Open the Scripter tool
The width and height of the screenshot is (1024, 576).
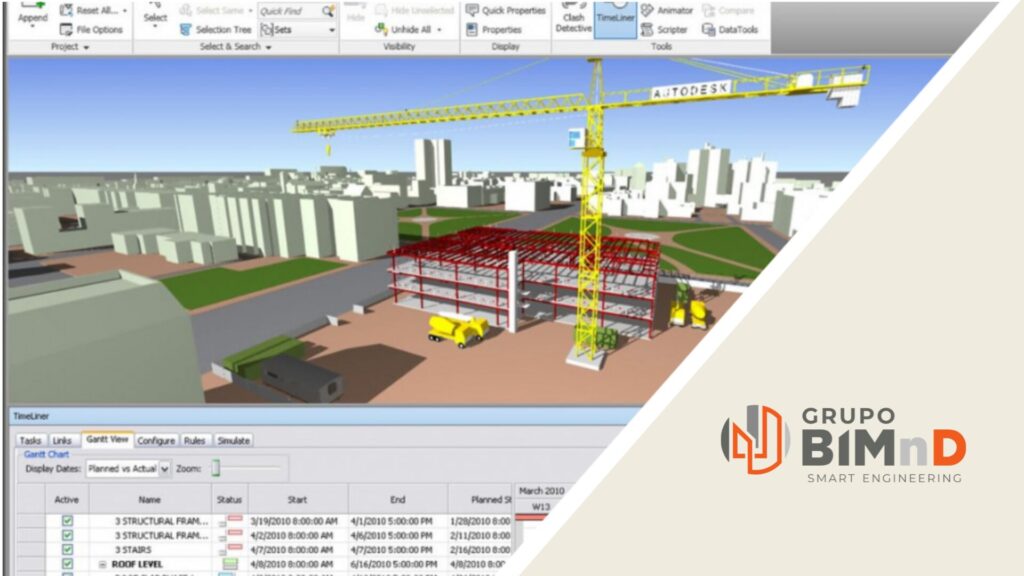664,30
